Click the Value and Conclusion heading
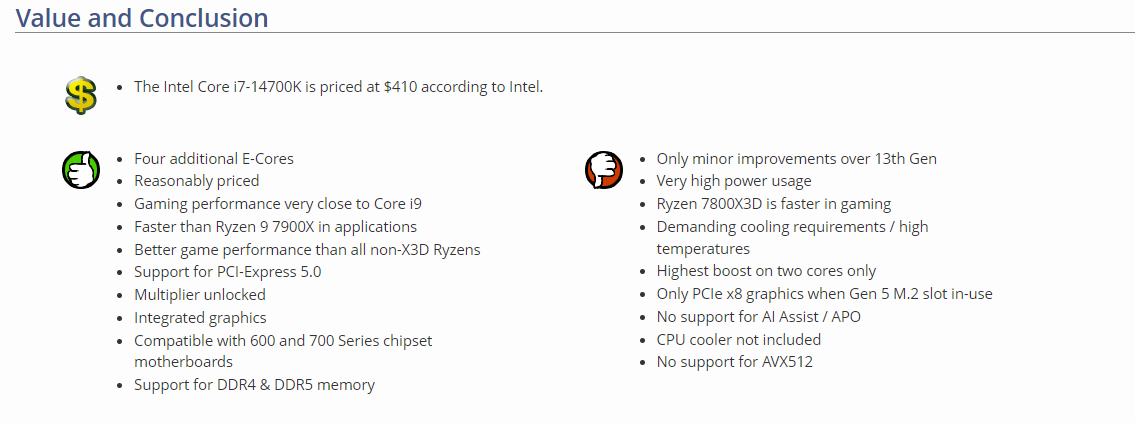Screen dimensions: 1135x423 coord(142,18)
